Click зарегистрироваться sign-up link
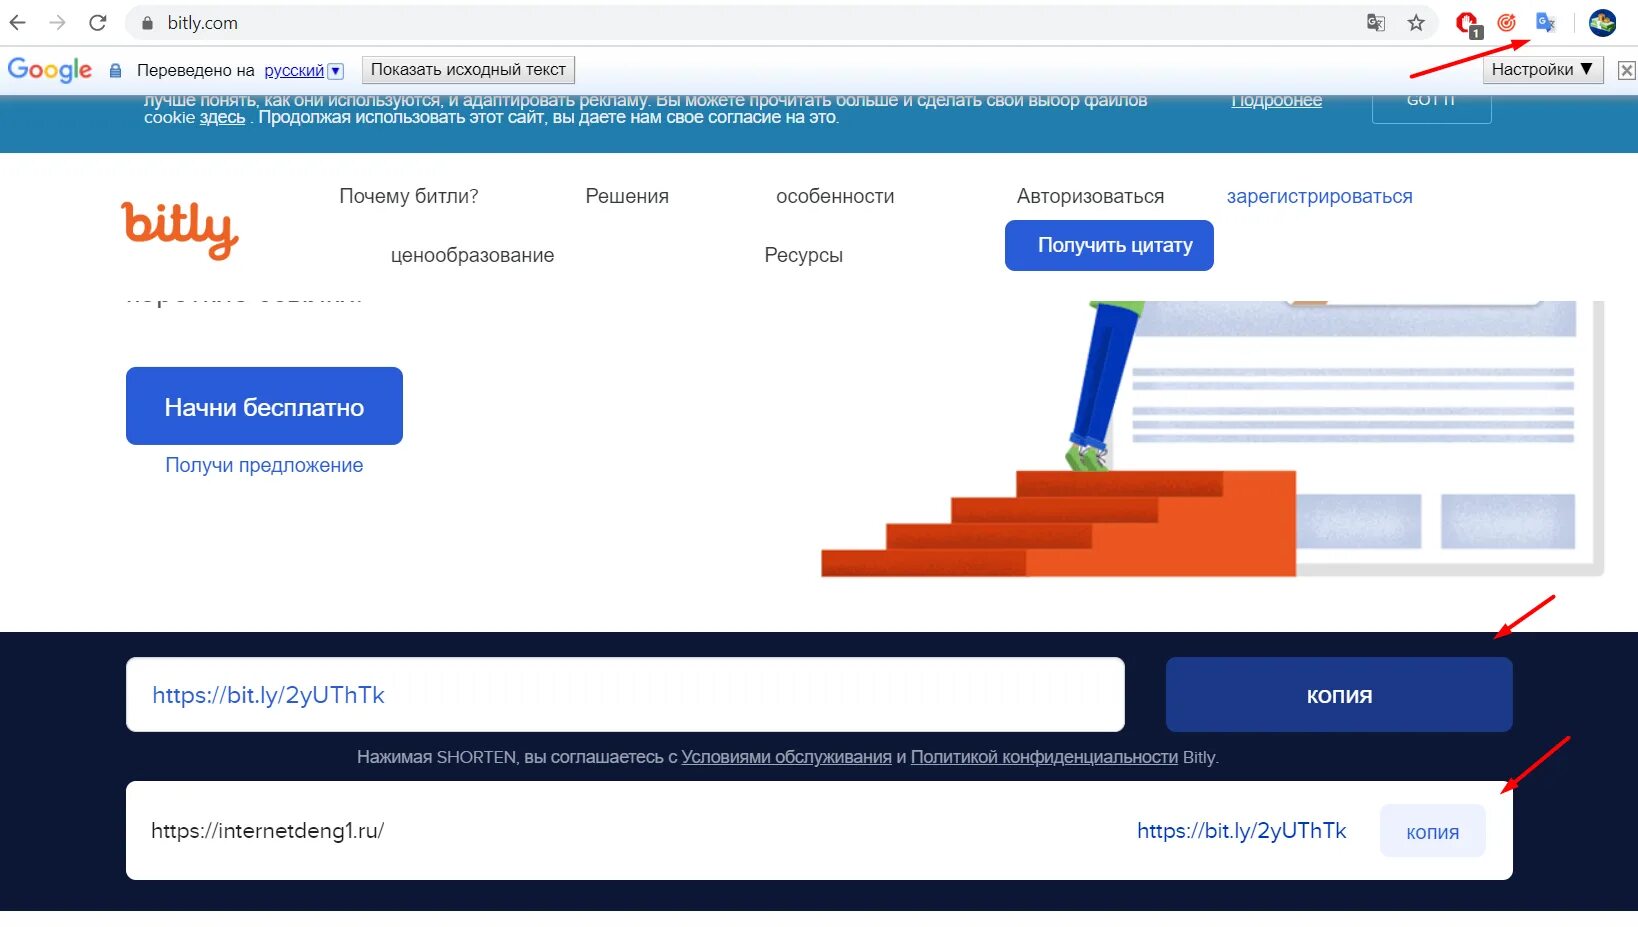The image size is (1638, 927). (1319, 196)
